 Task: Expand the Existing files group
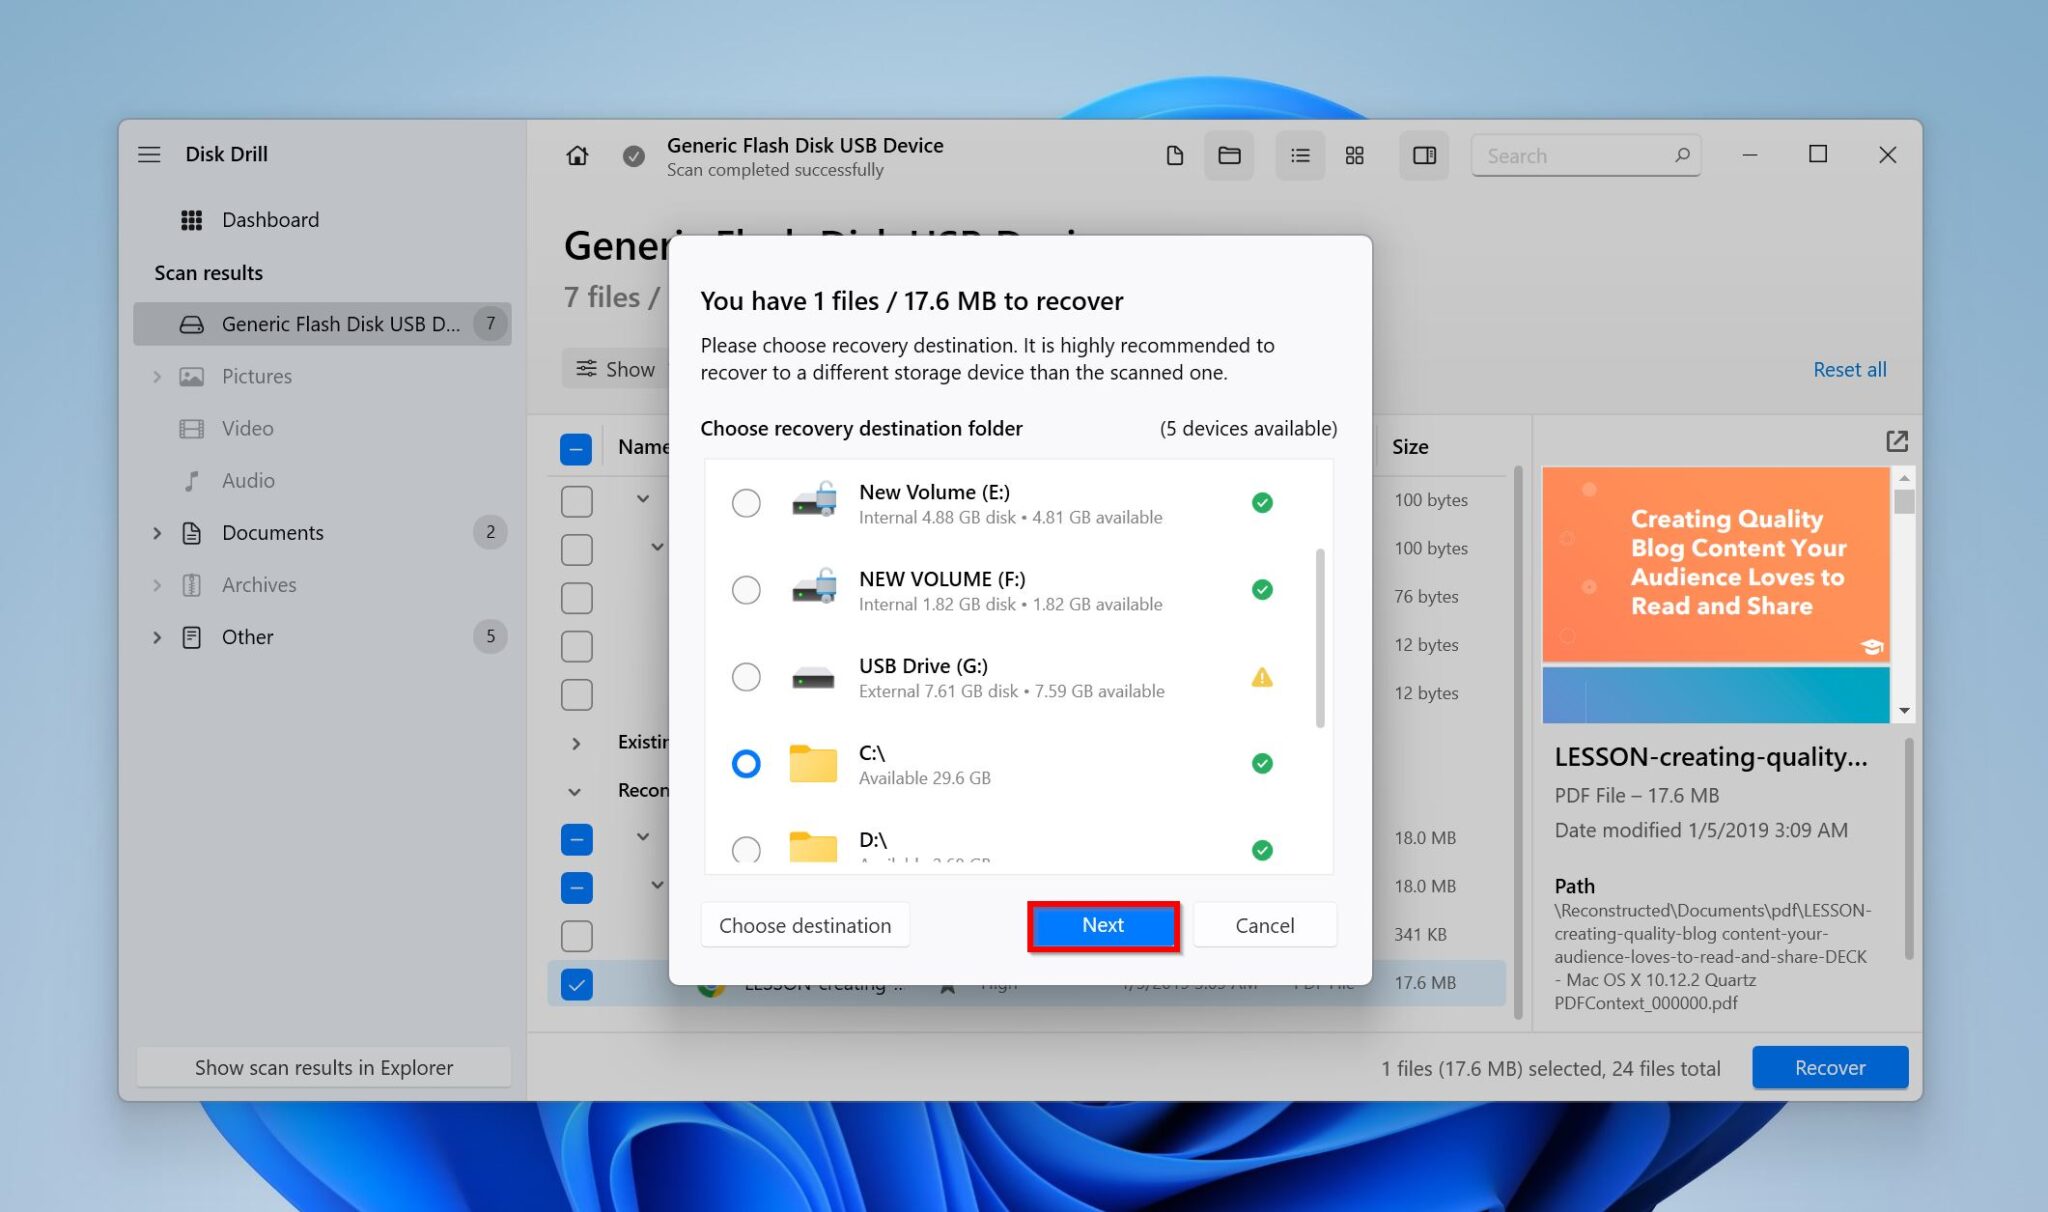click(x=576, y=743)
